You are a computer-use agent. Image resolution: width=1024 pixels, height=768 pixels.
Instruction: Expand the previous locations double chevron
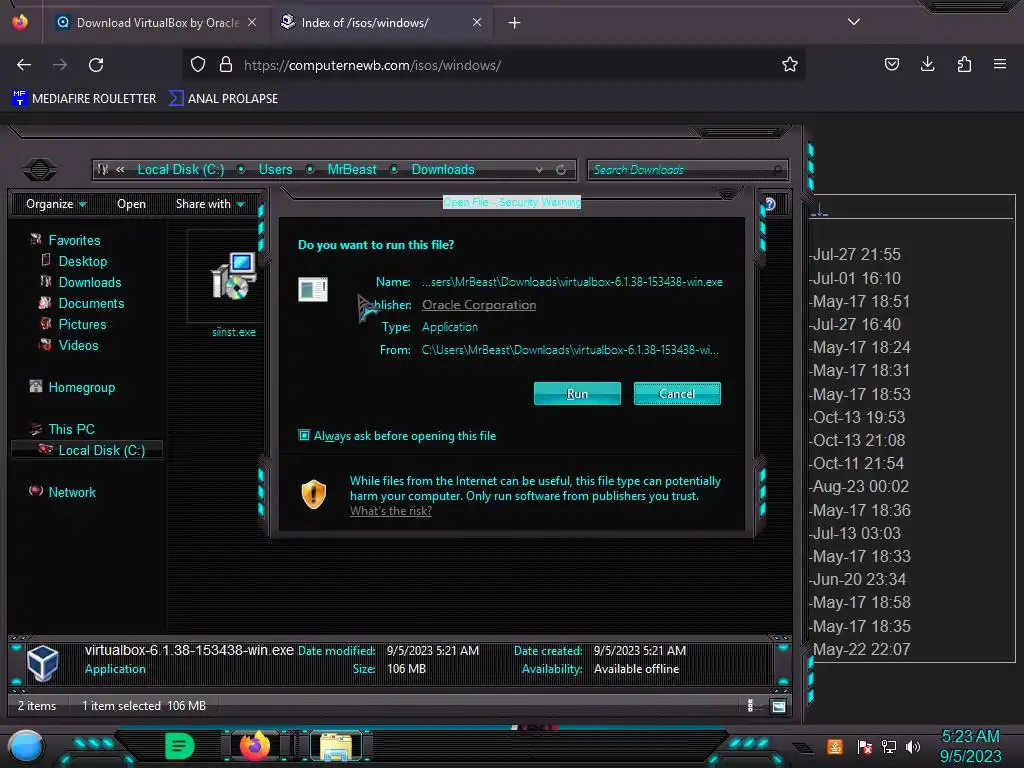(120, 170)
